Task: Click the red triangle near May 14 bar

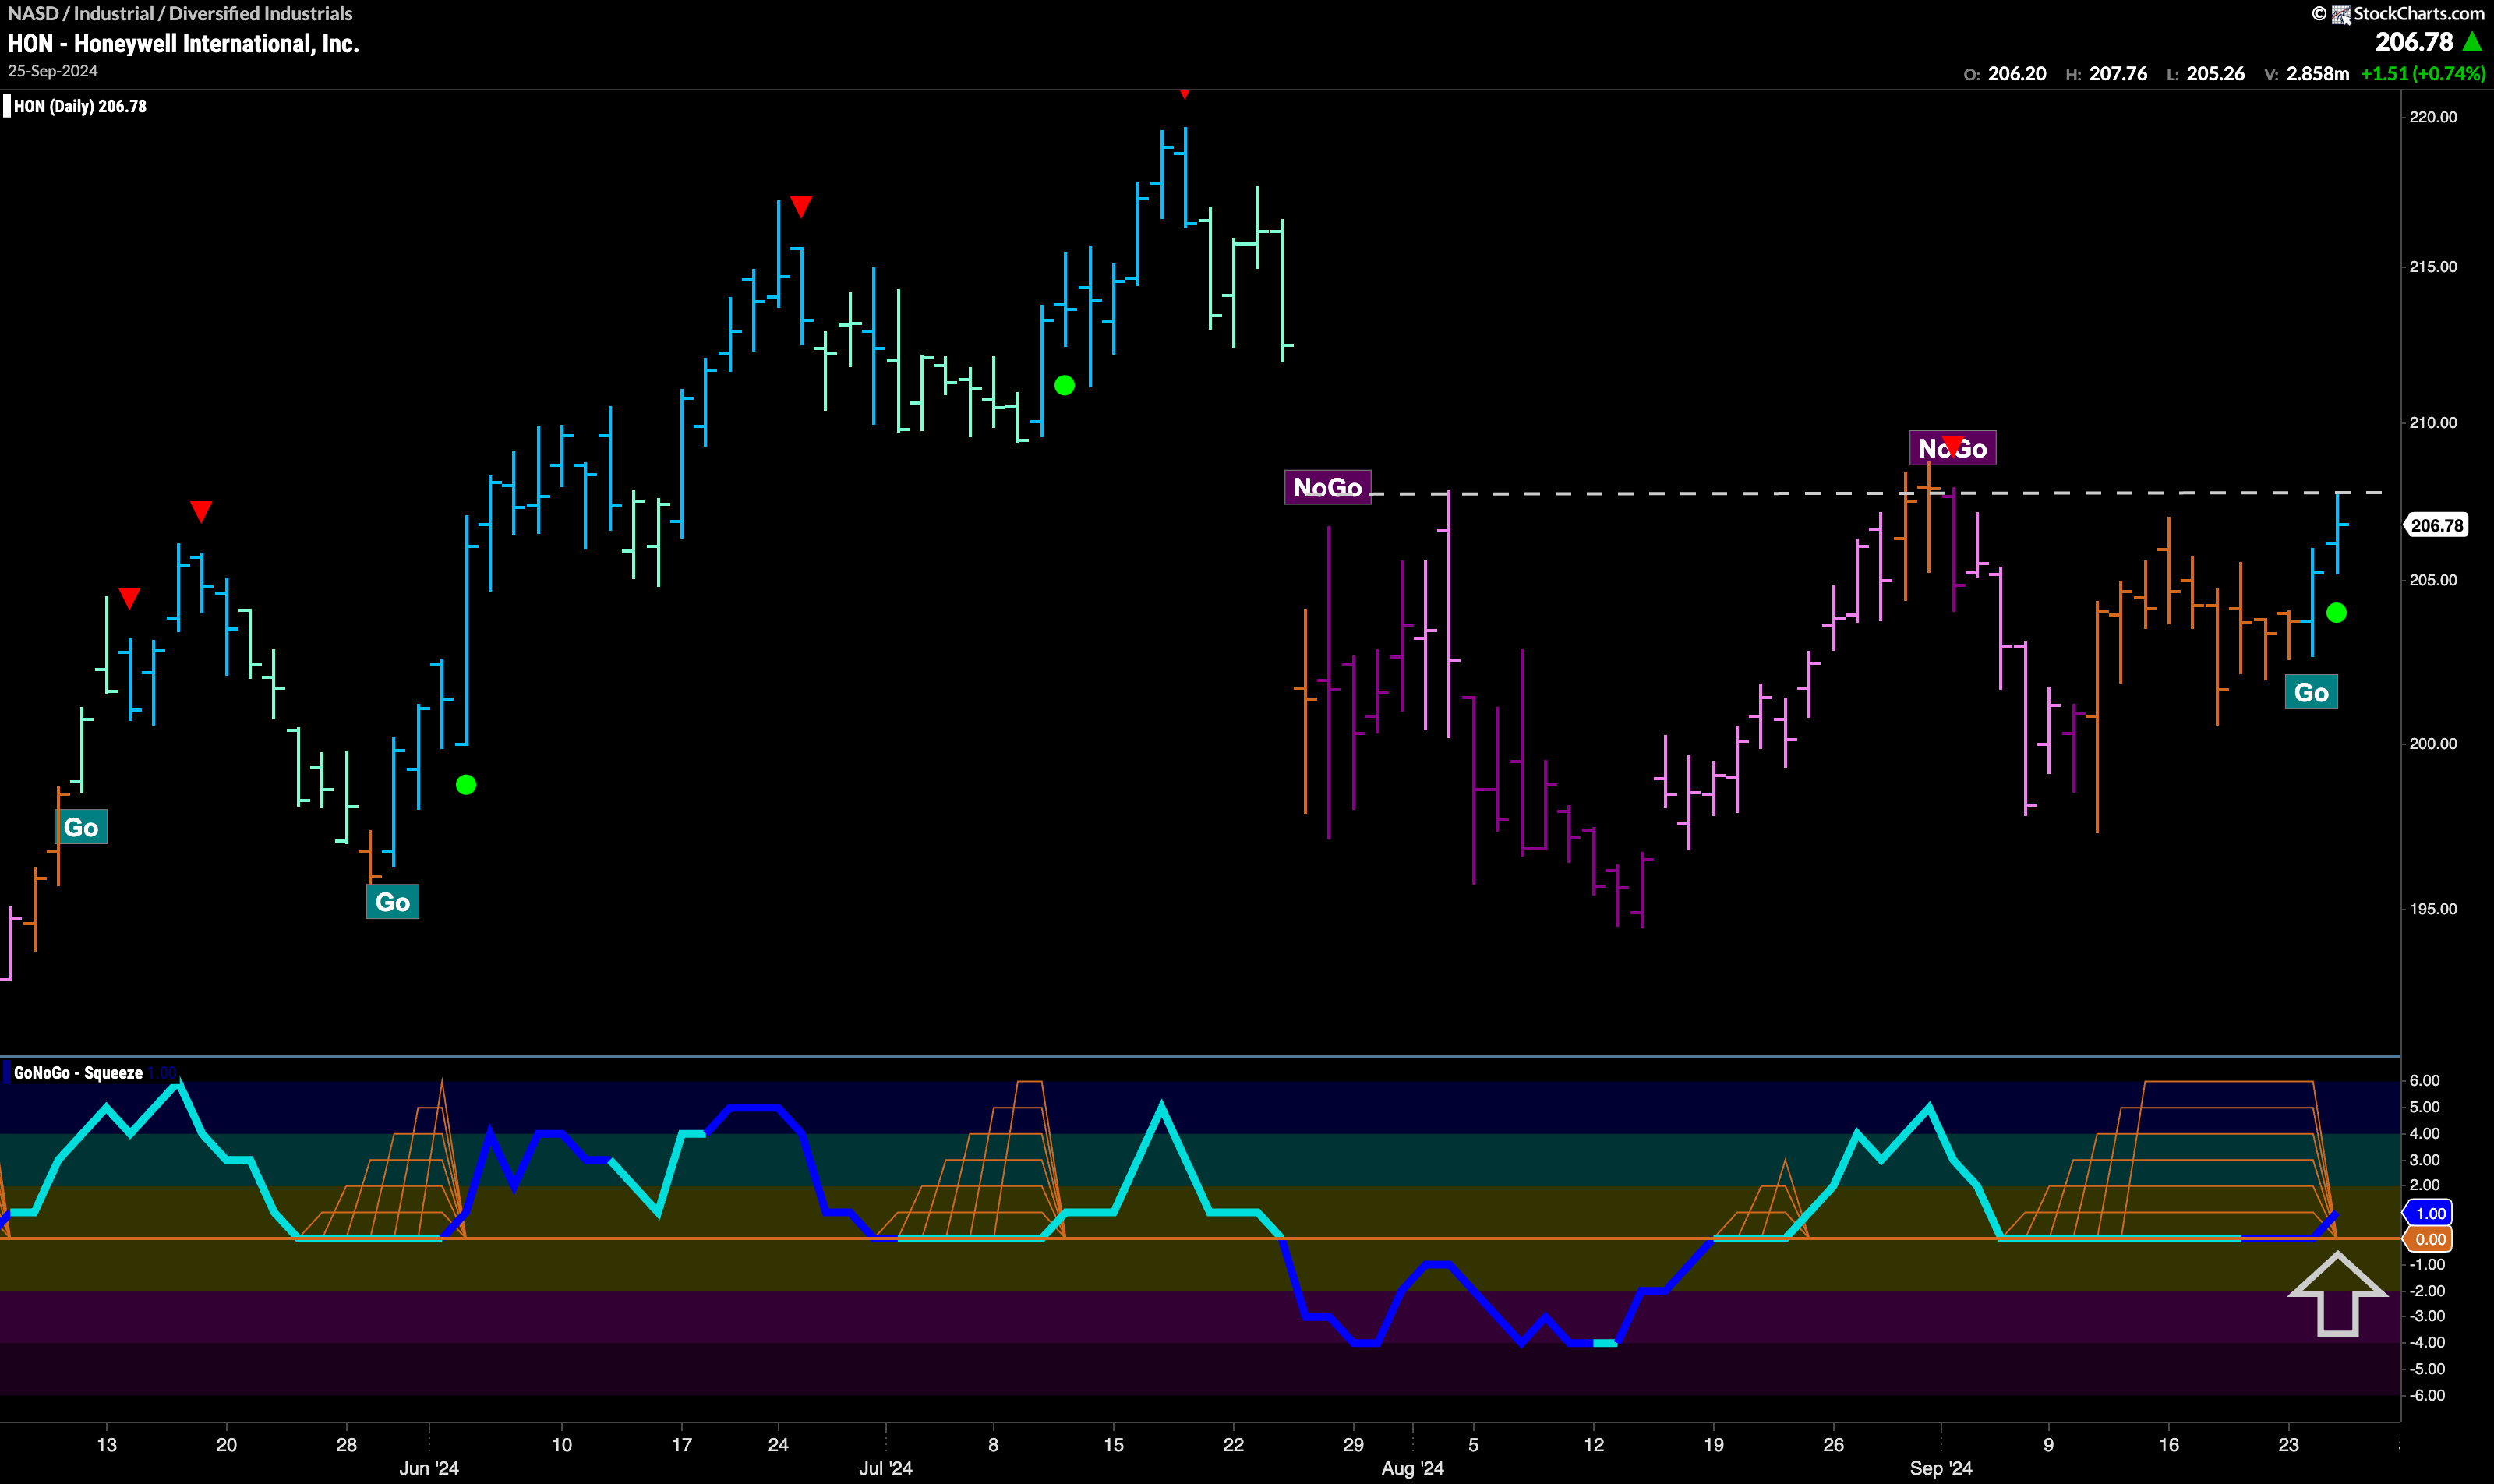Action: point(129,598)
